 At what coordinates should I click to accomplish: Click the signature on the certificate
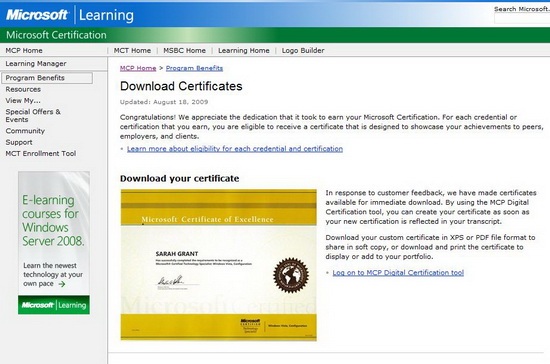pyautogui.click(x=171, y=281)
